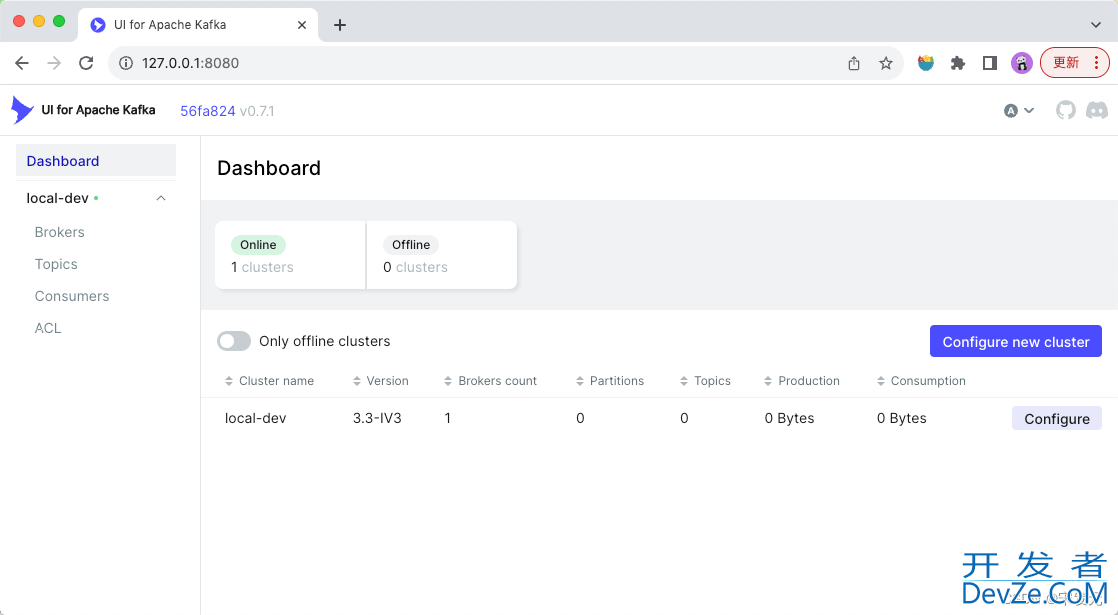1118x615 pixels.
Task: Open the tab search chevron
Action: tap(1096, 25)
